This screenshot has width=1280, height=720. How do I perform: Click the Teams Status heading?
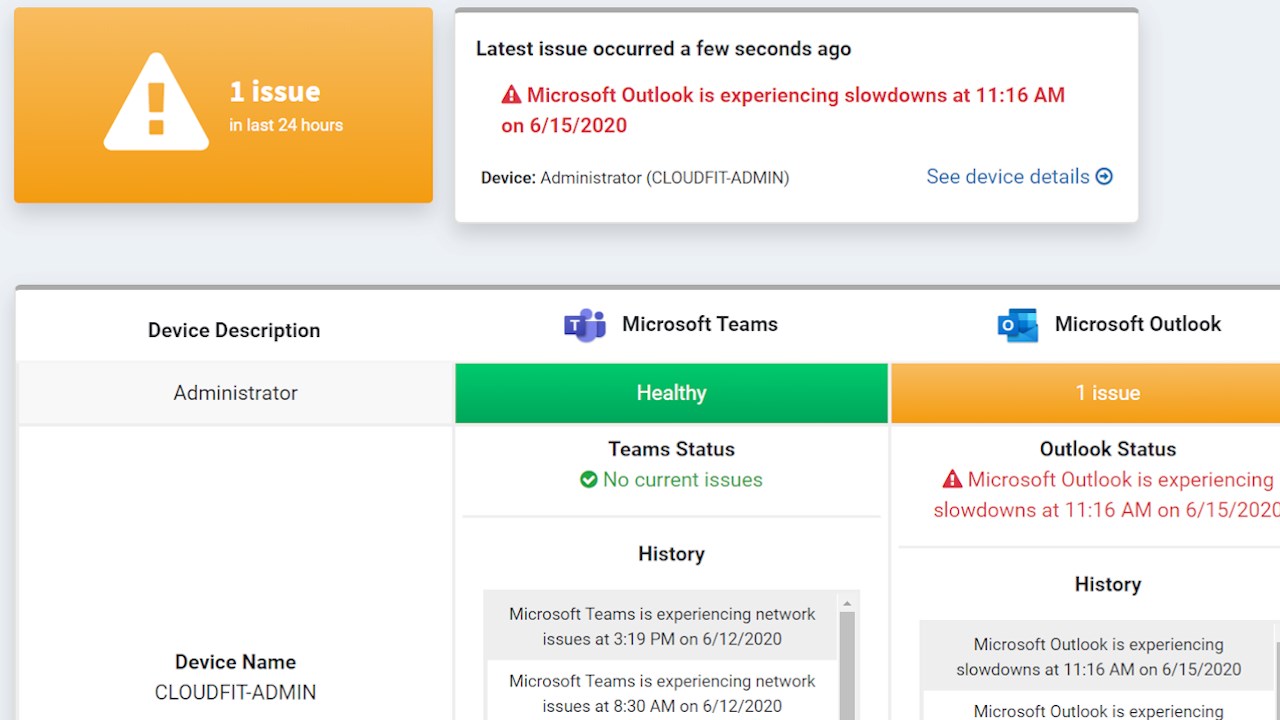click(x=671, y=449)
